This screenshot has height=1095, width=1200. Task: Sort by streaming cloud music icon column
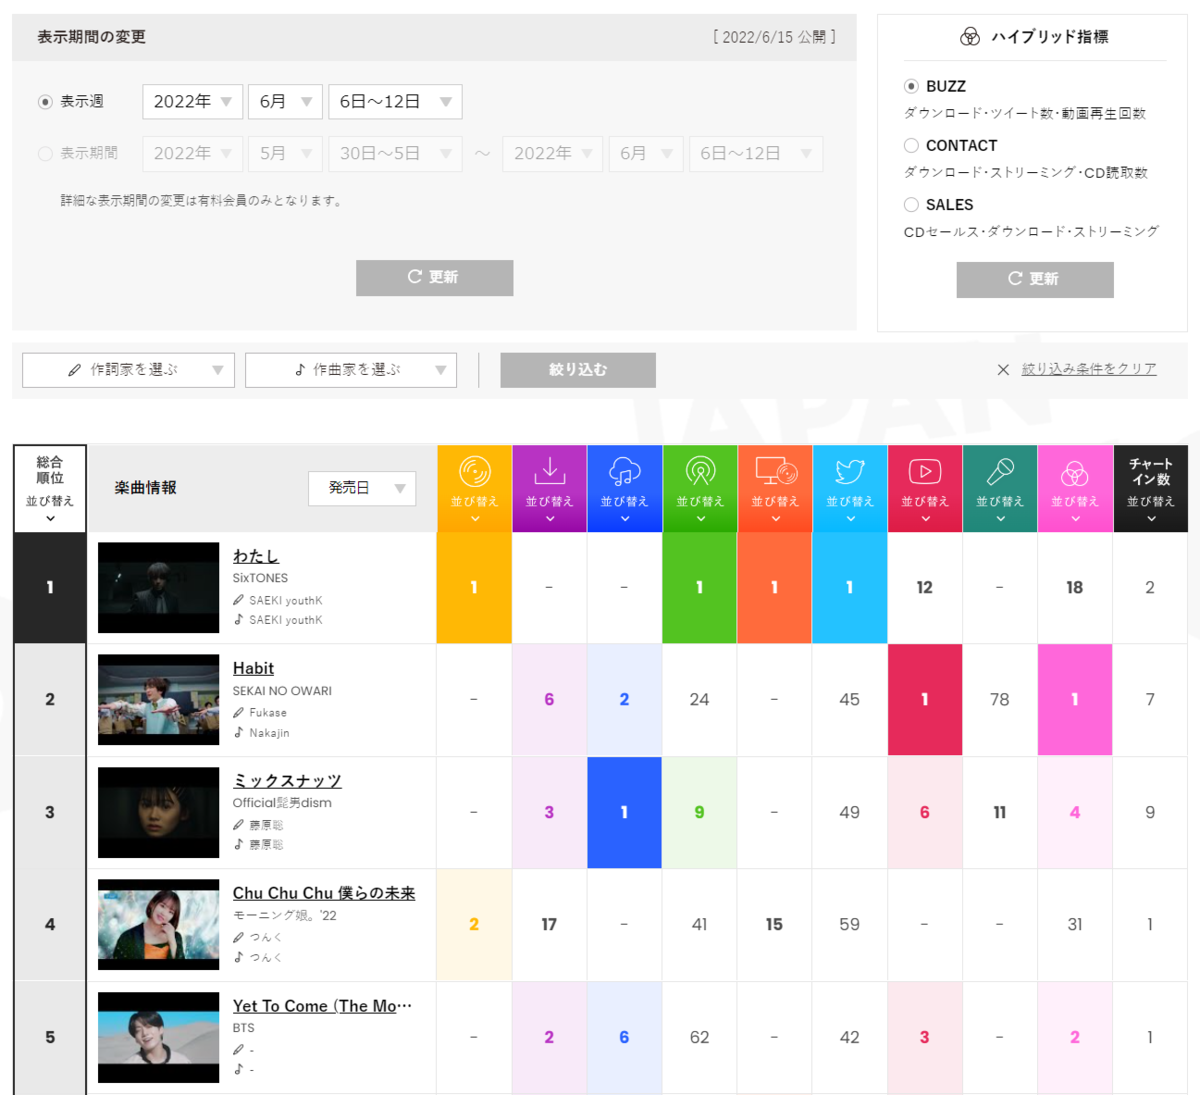point(624,488)
